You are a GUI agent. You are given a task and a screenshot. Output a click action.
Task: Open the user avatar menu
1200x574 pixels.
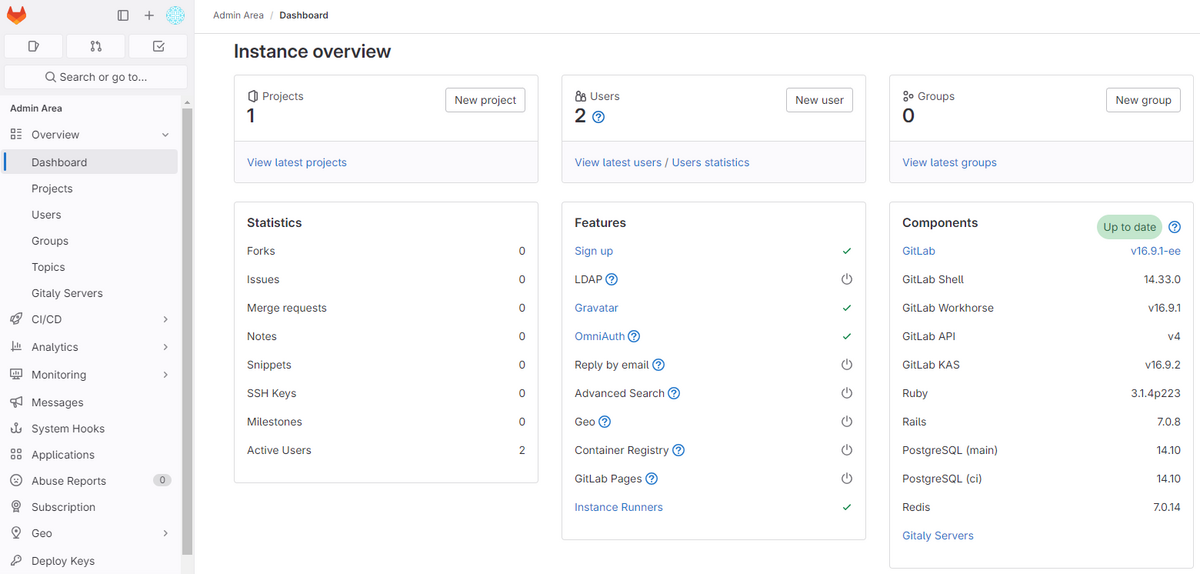point(175,15)
